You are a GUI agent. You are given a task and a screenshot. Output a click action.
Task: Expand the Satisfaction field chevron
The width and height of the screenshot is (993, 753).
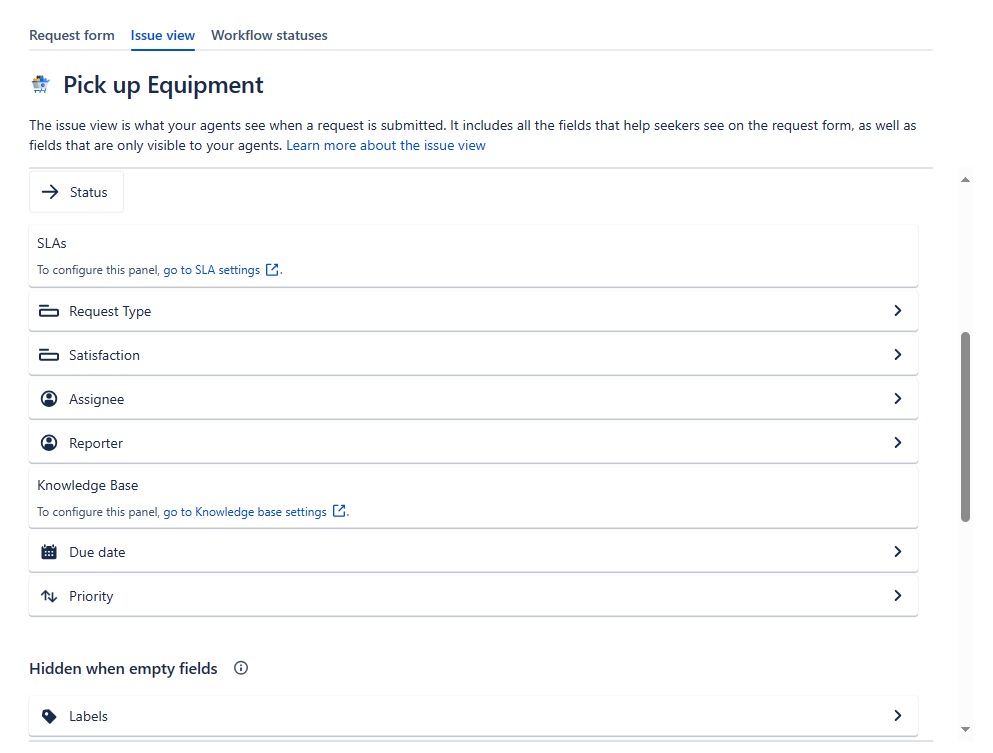pyautogui.click(x=897, y=355)
